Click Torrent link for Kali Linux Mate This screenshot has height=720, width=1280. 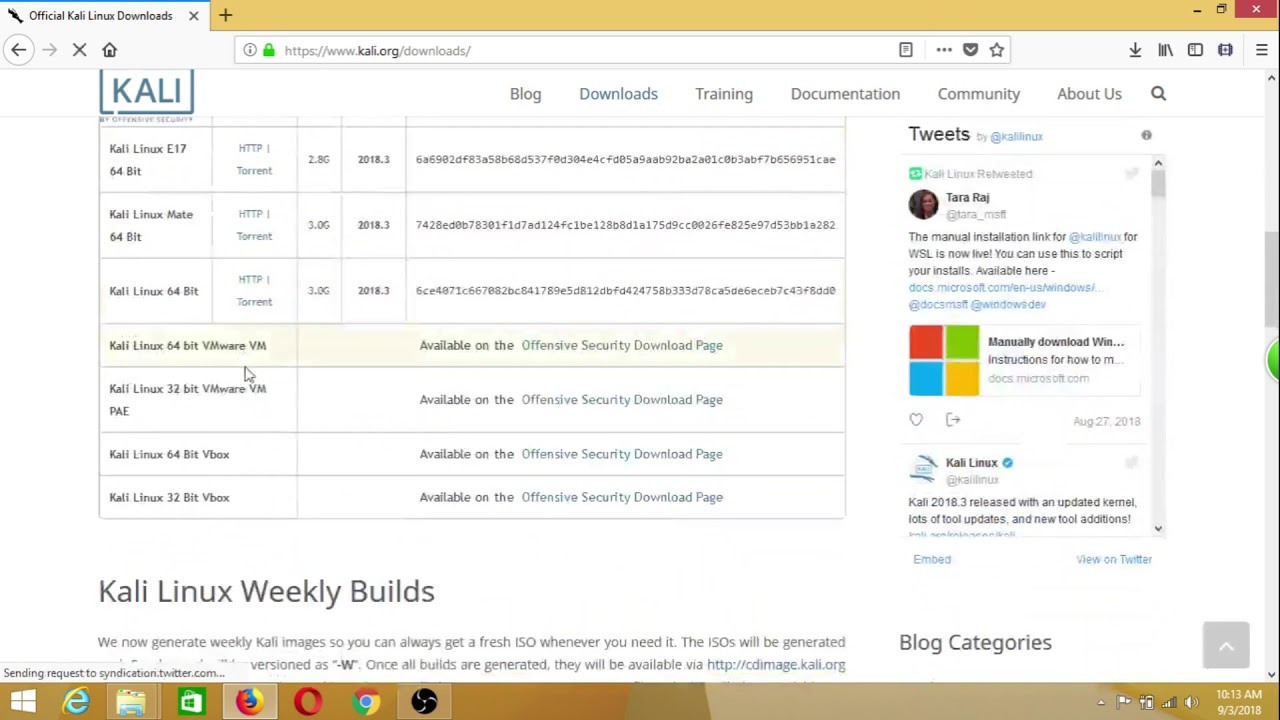[x=254, y=236]
